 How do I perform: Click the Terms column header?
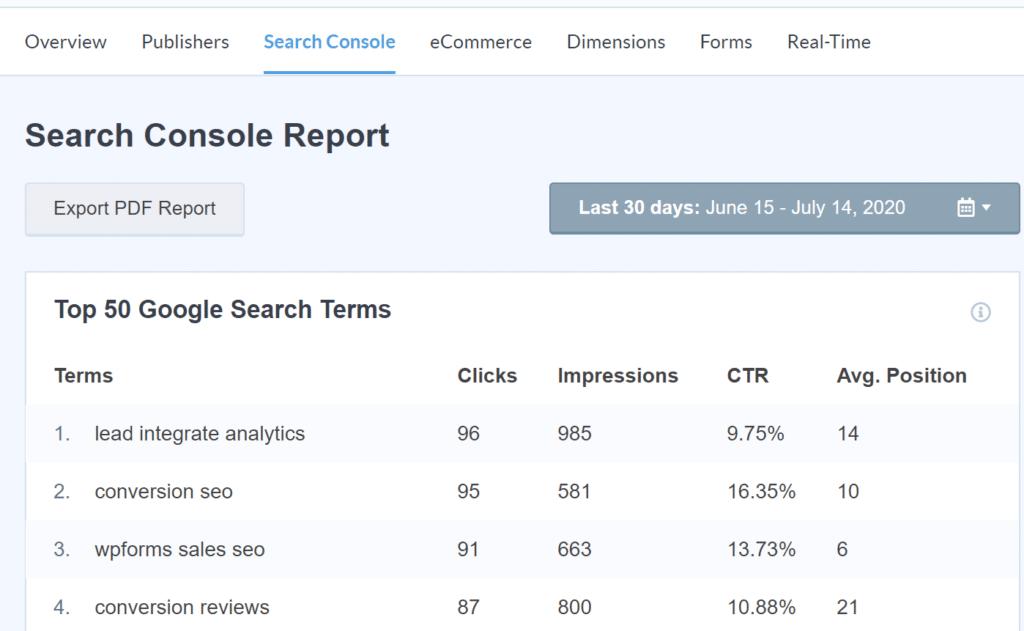pos(83,375)
